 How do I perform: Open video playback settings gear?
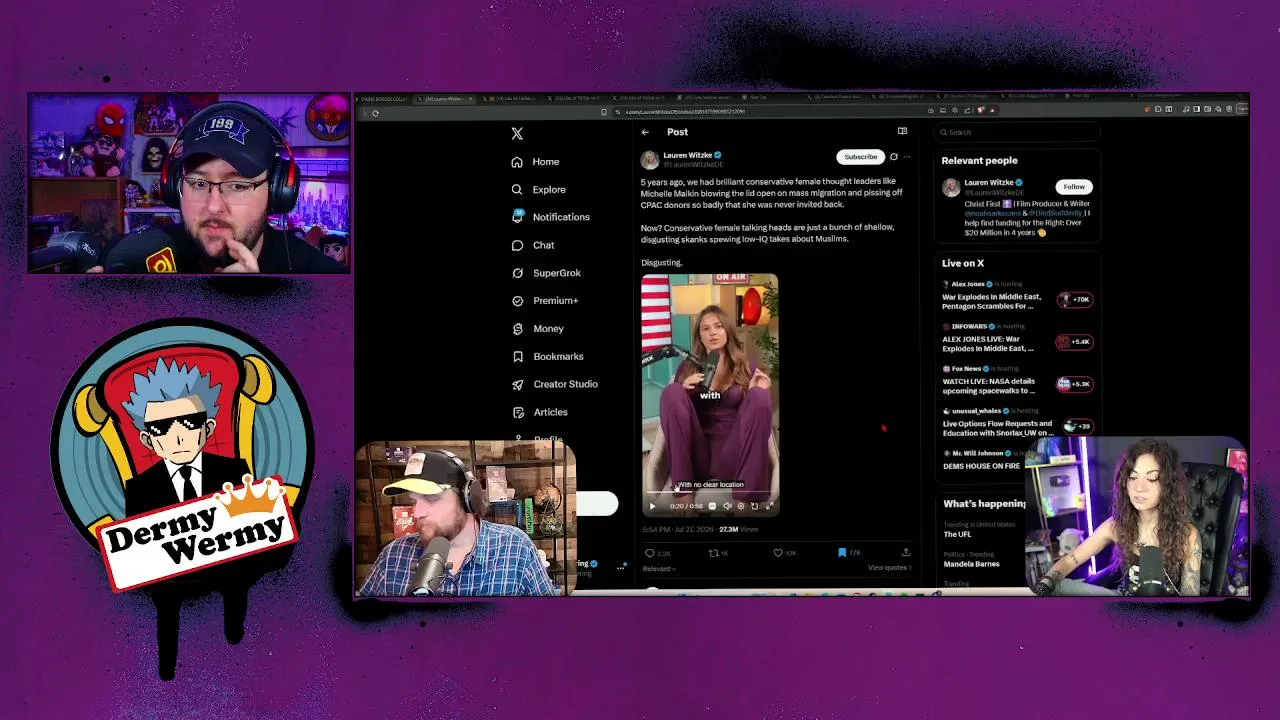(x=741, y=506)
